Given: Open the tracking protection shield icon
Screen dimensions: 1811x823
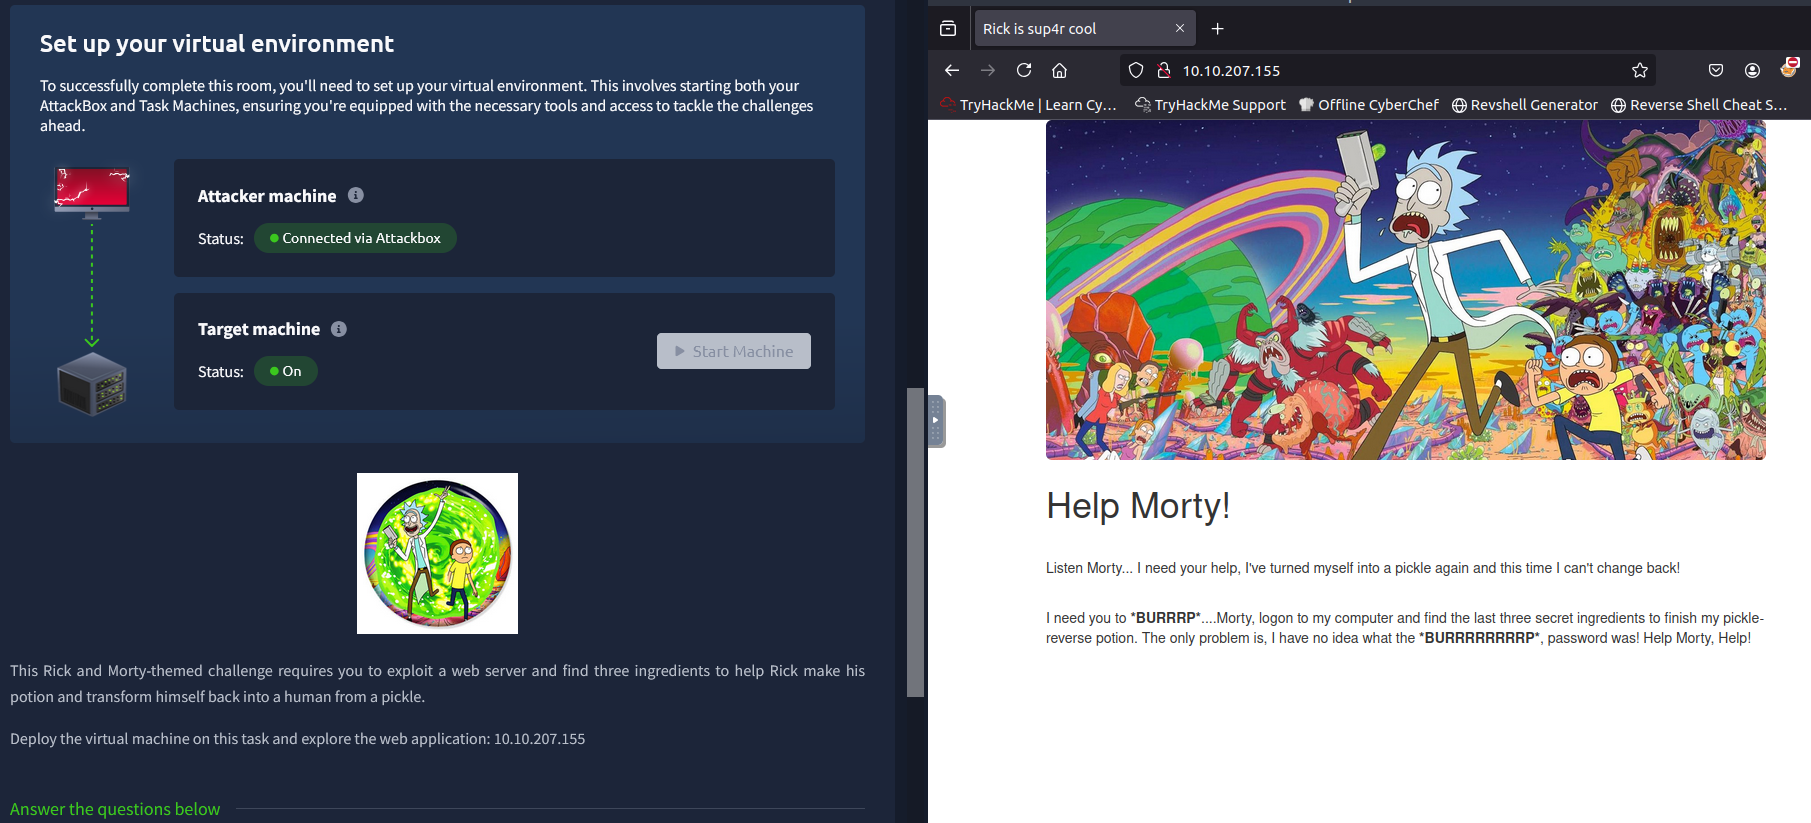Looking at the screenshot, I should point(1136,70).
